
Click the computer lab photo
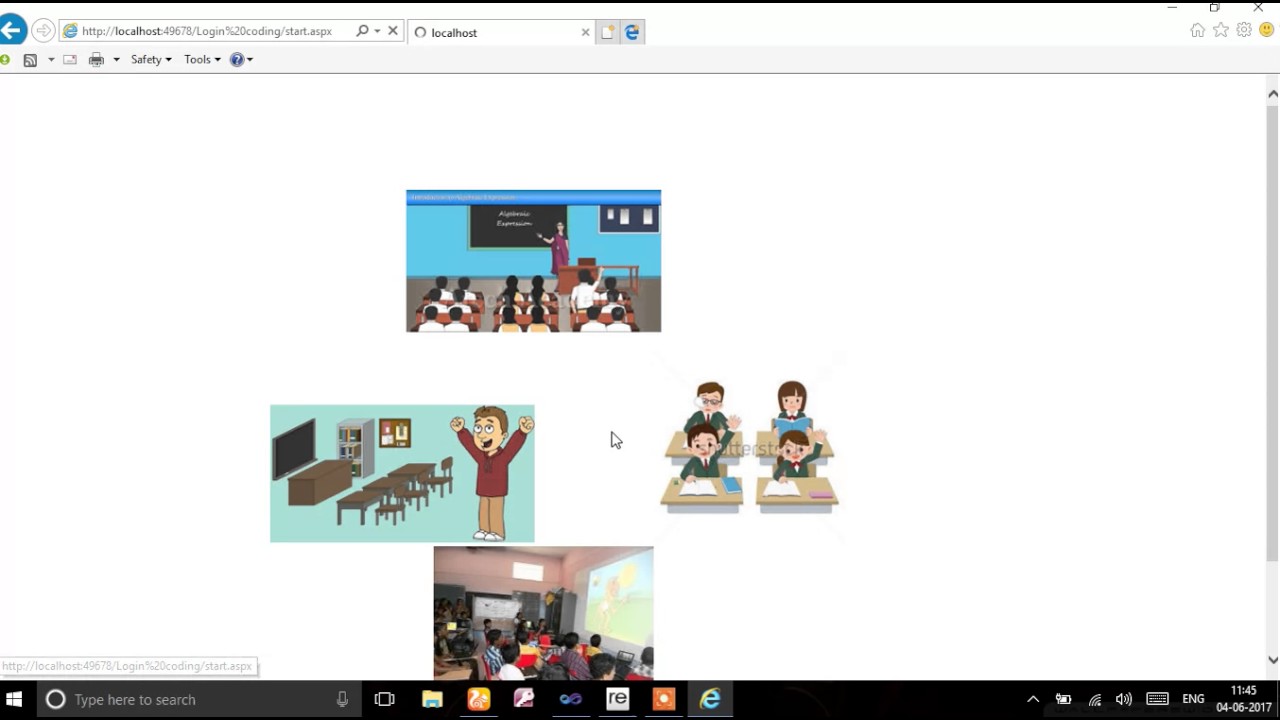point(543,613)
